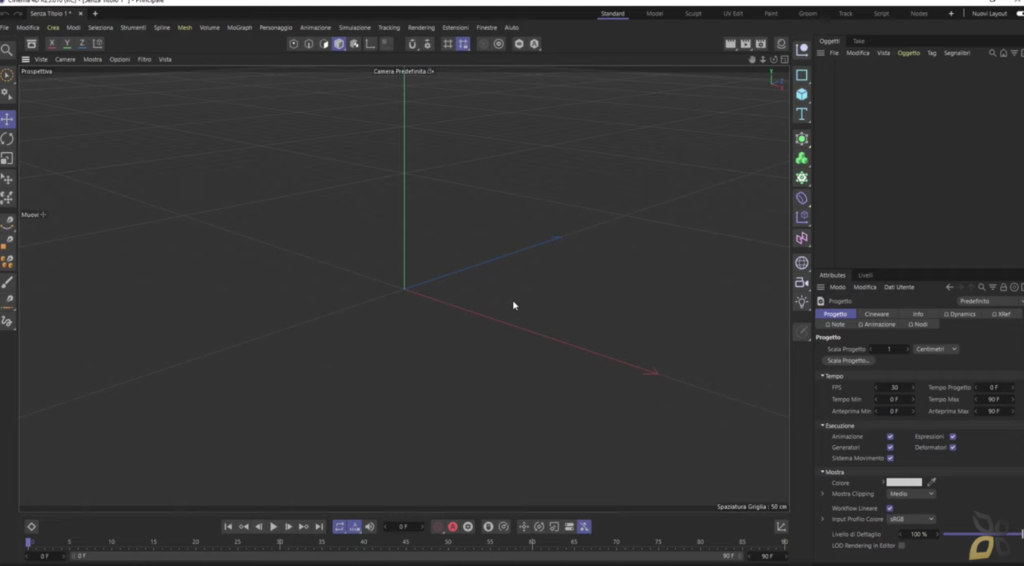The height and width of the screenshot is (566, 1024).
Task: Toggle playback sound with the speaker icon
Action: [370, 527]
